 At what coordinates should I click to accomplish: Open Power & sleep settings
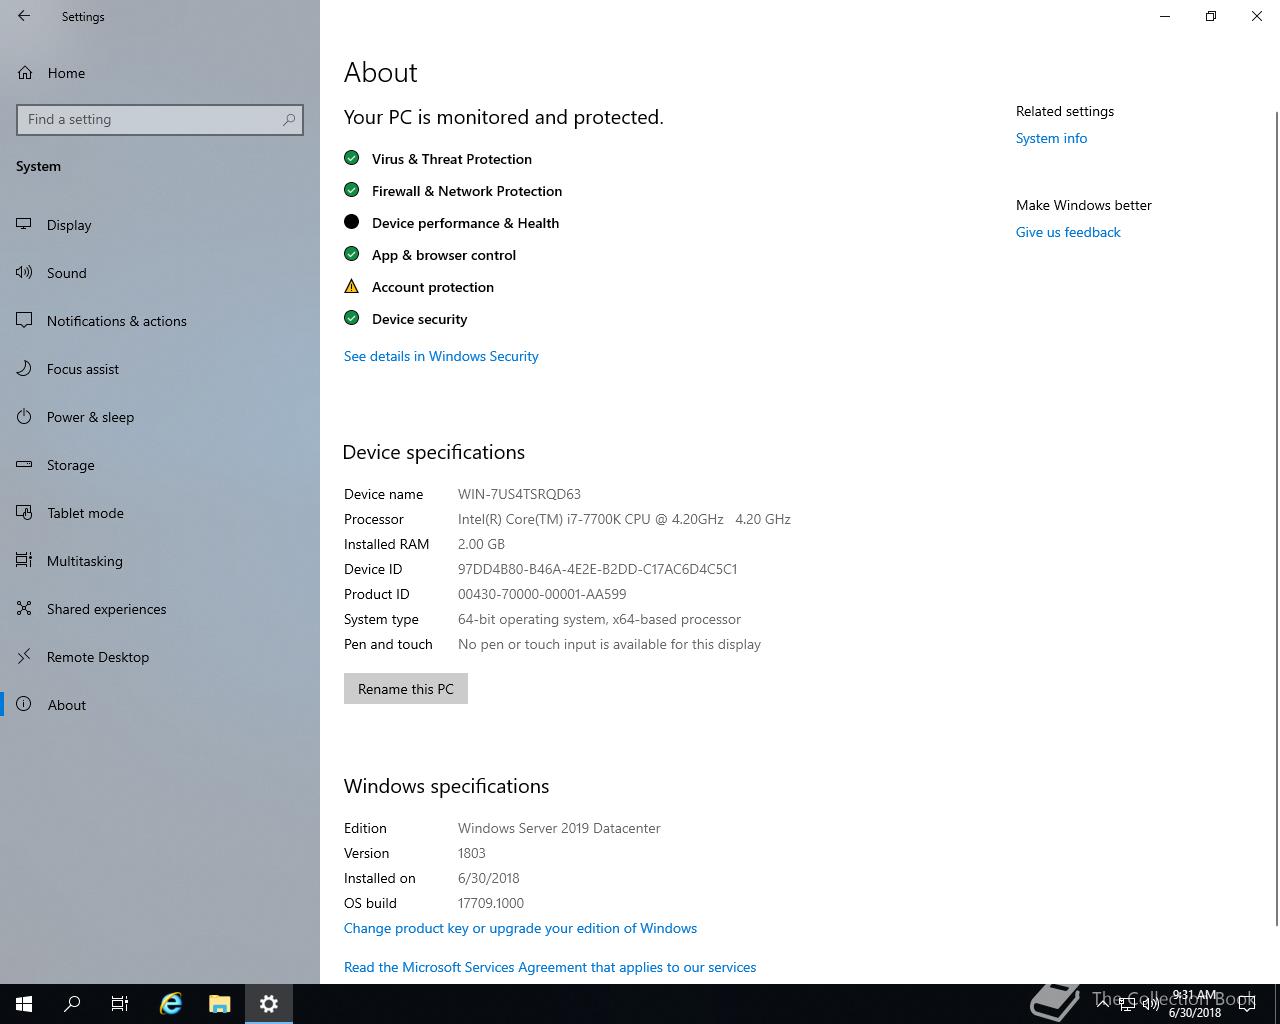(160, 417)
